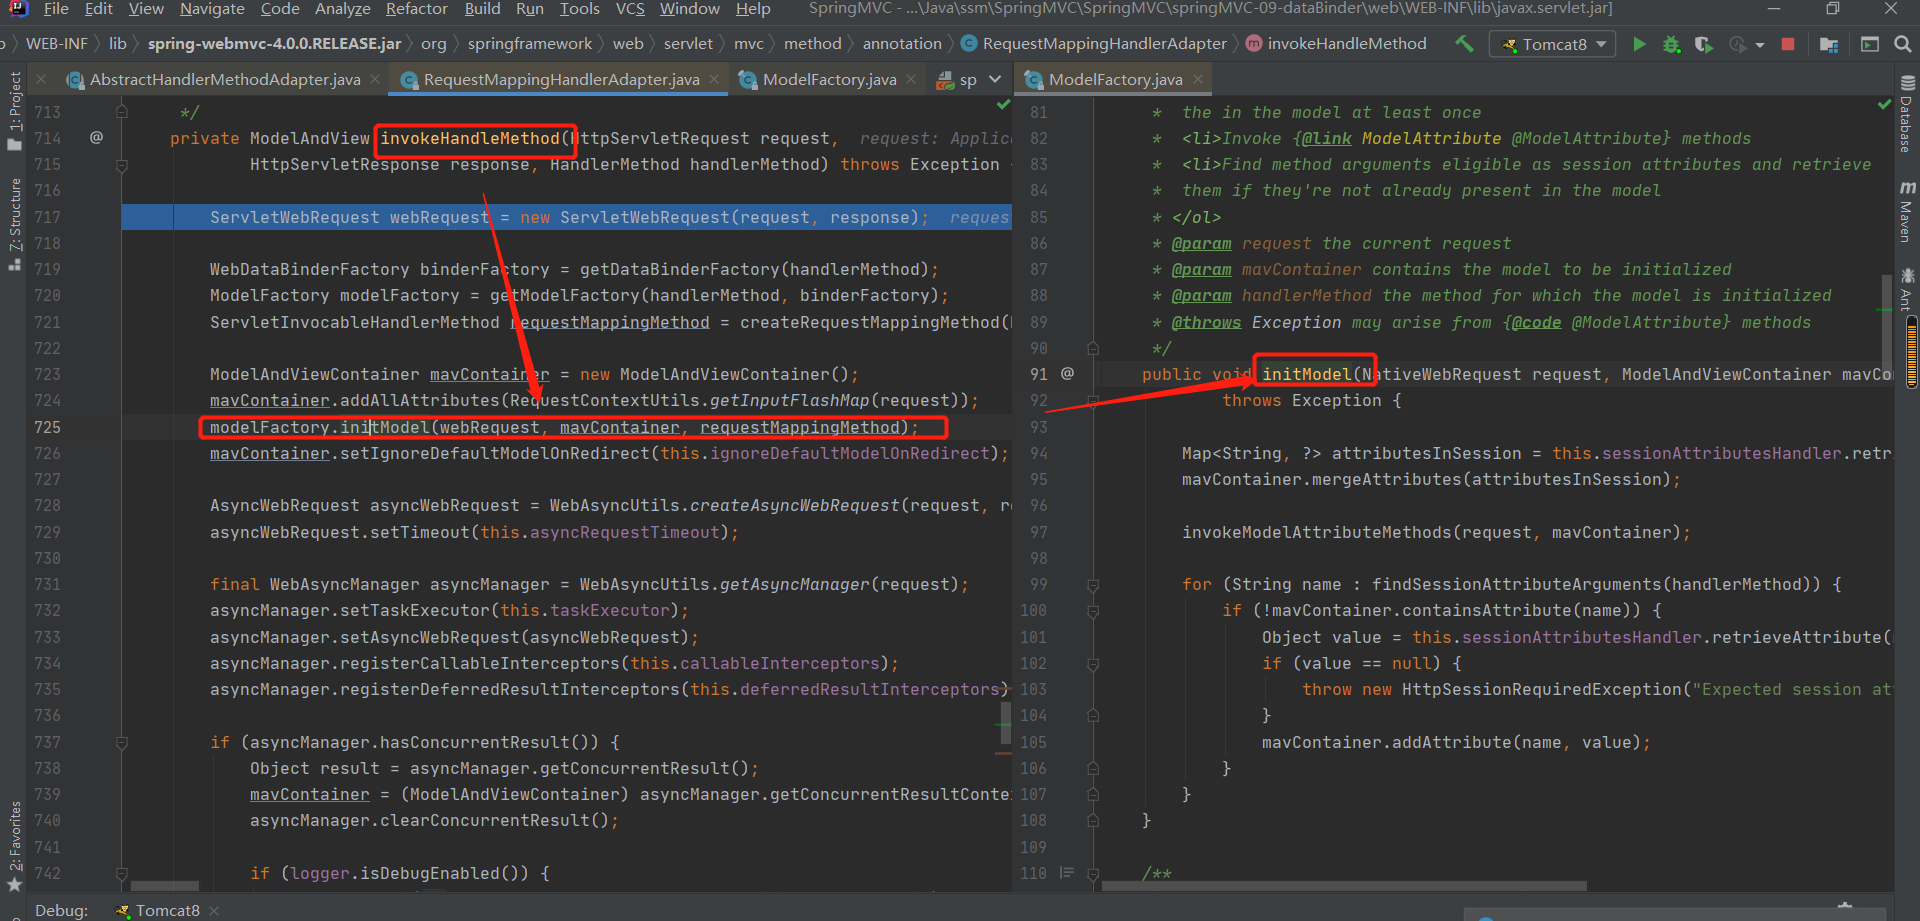The height and width of the screenshot is (921, 1920).
Task: Collapse the for loop fold at line 99
Action: tap(1093, 585)
